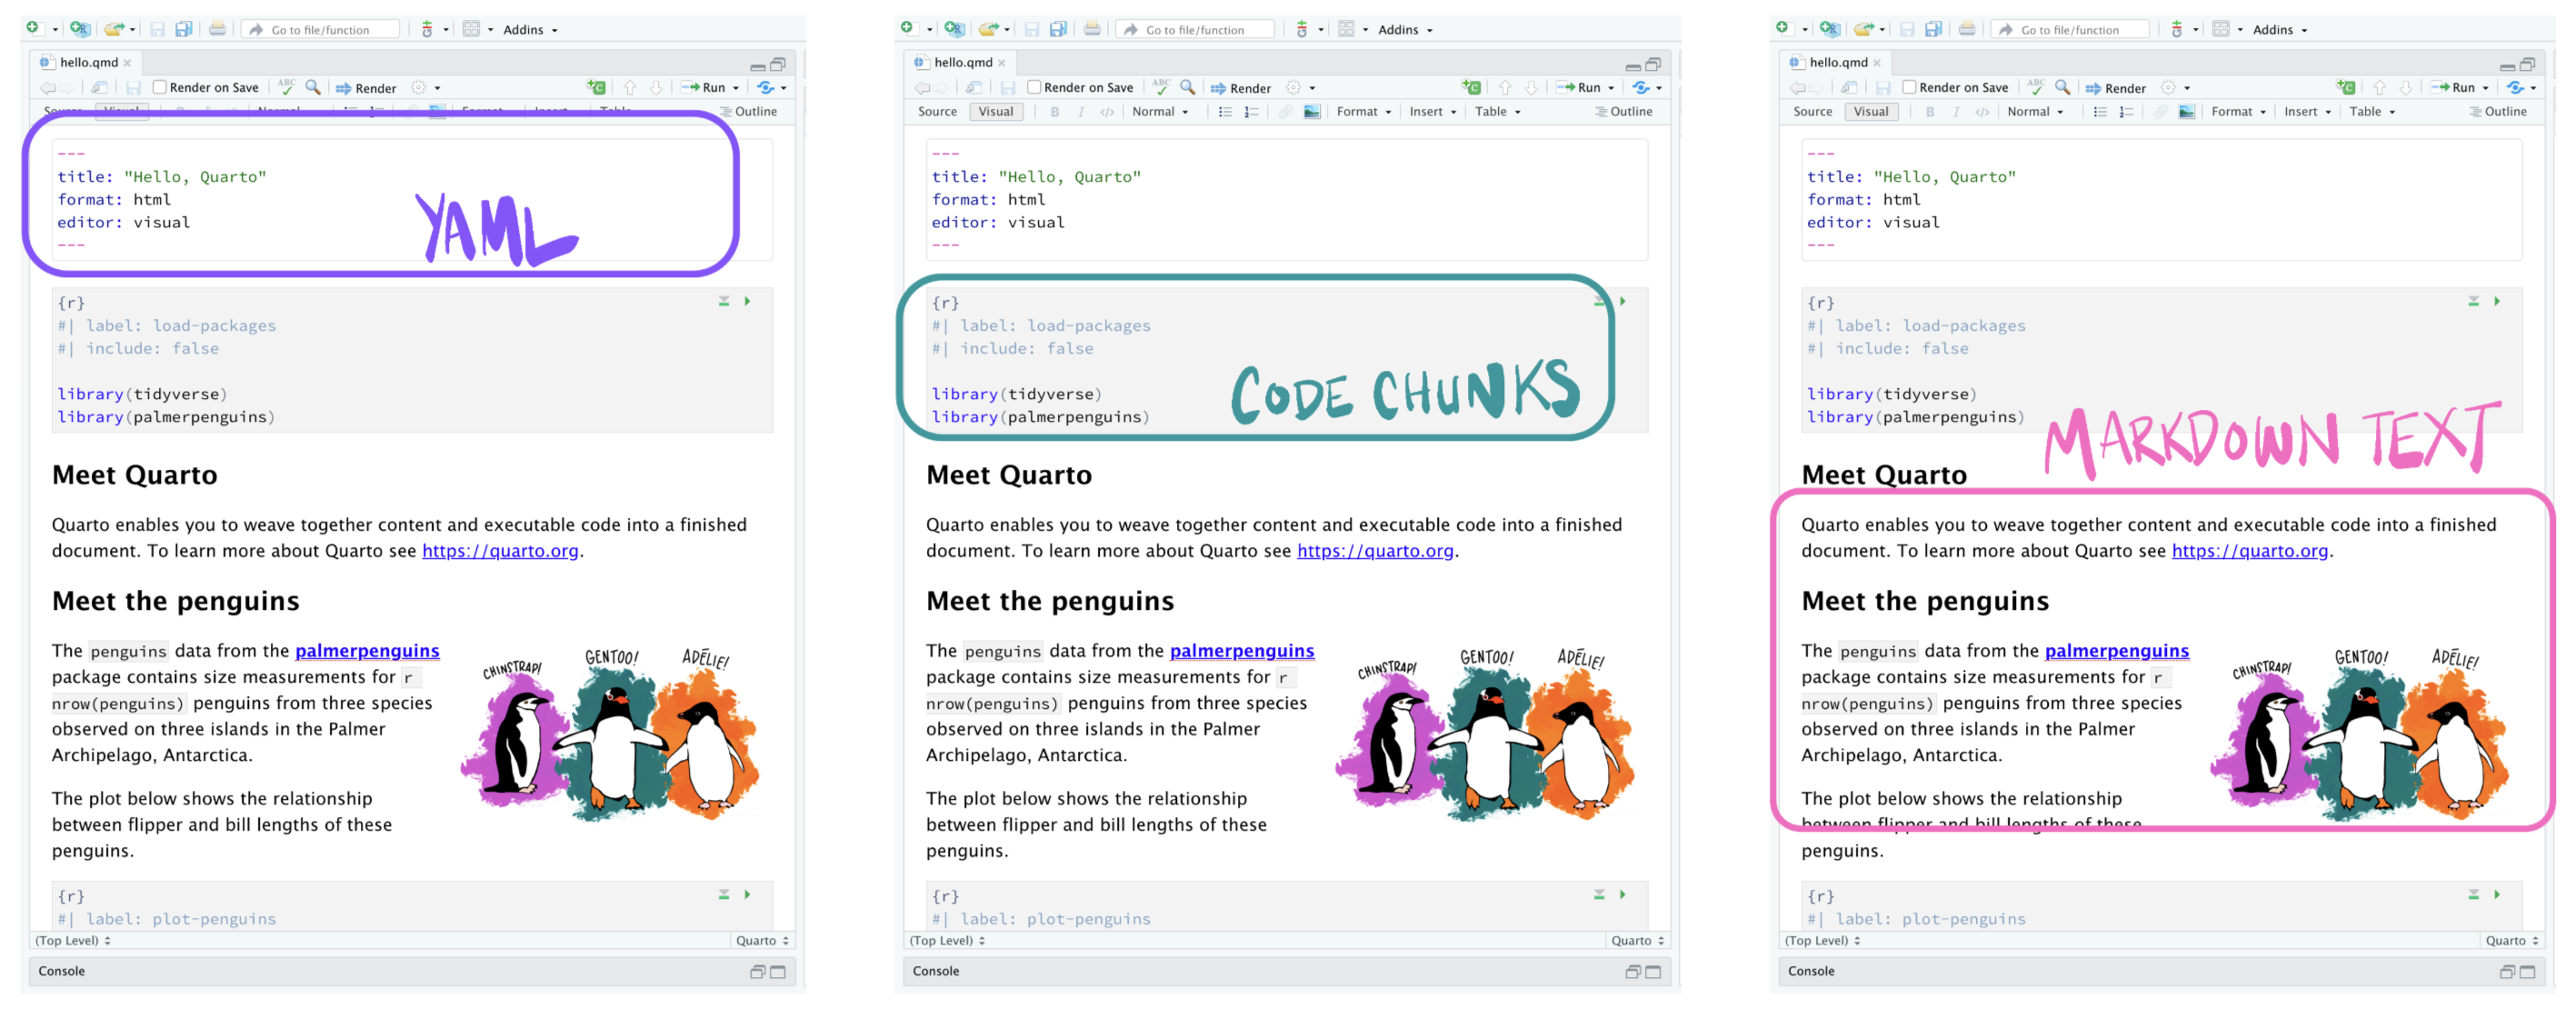Open the quarto.org link in the left document
This screenshot has height=1009, width=2576.
(x=500, y=551)
